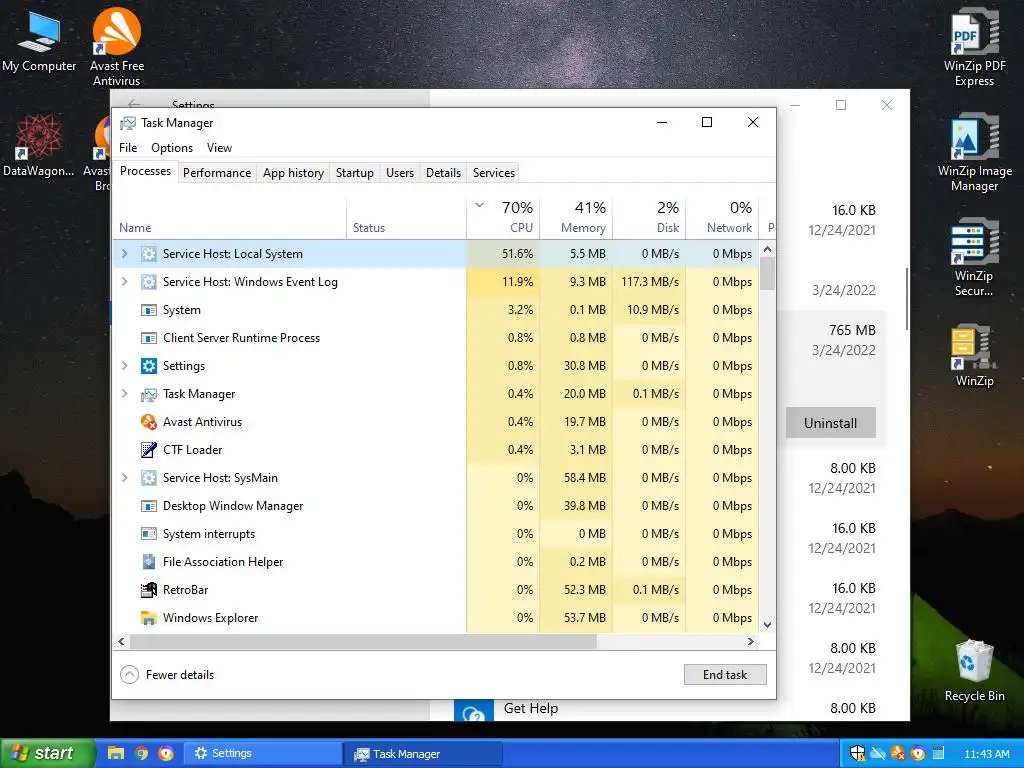Sort processes by Network column header
1024x768 pixels.
click(722, 217)
